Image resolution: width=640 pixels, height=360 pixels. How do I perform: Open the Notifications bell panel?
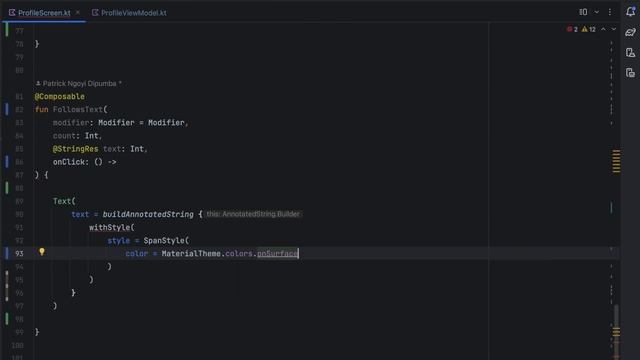click(x=631, y=12)
